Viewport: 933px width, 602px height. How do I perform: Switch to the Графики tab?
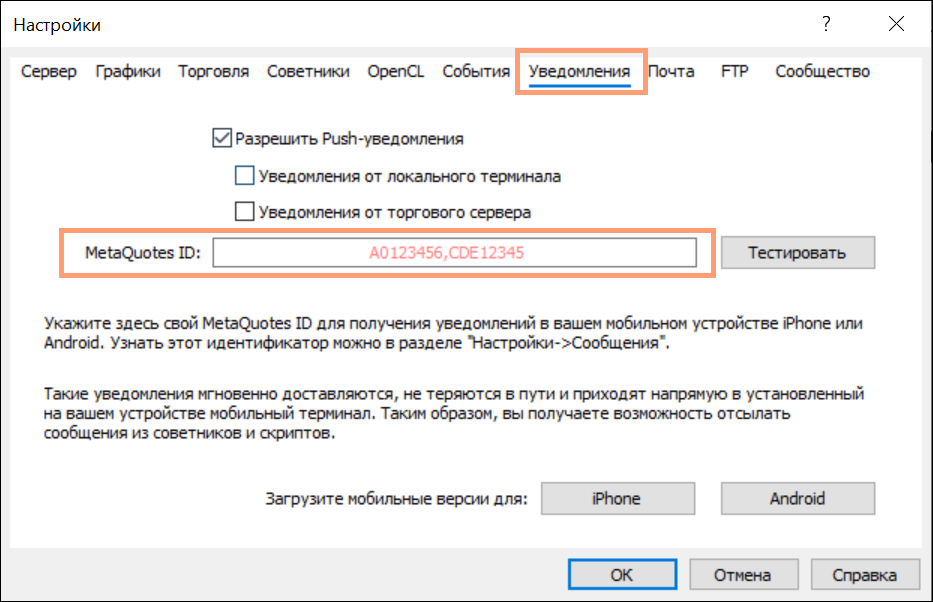click(x=128, y=71)
